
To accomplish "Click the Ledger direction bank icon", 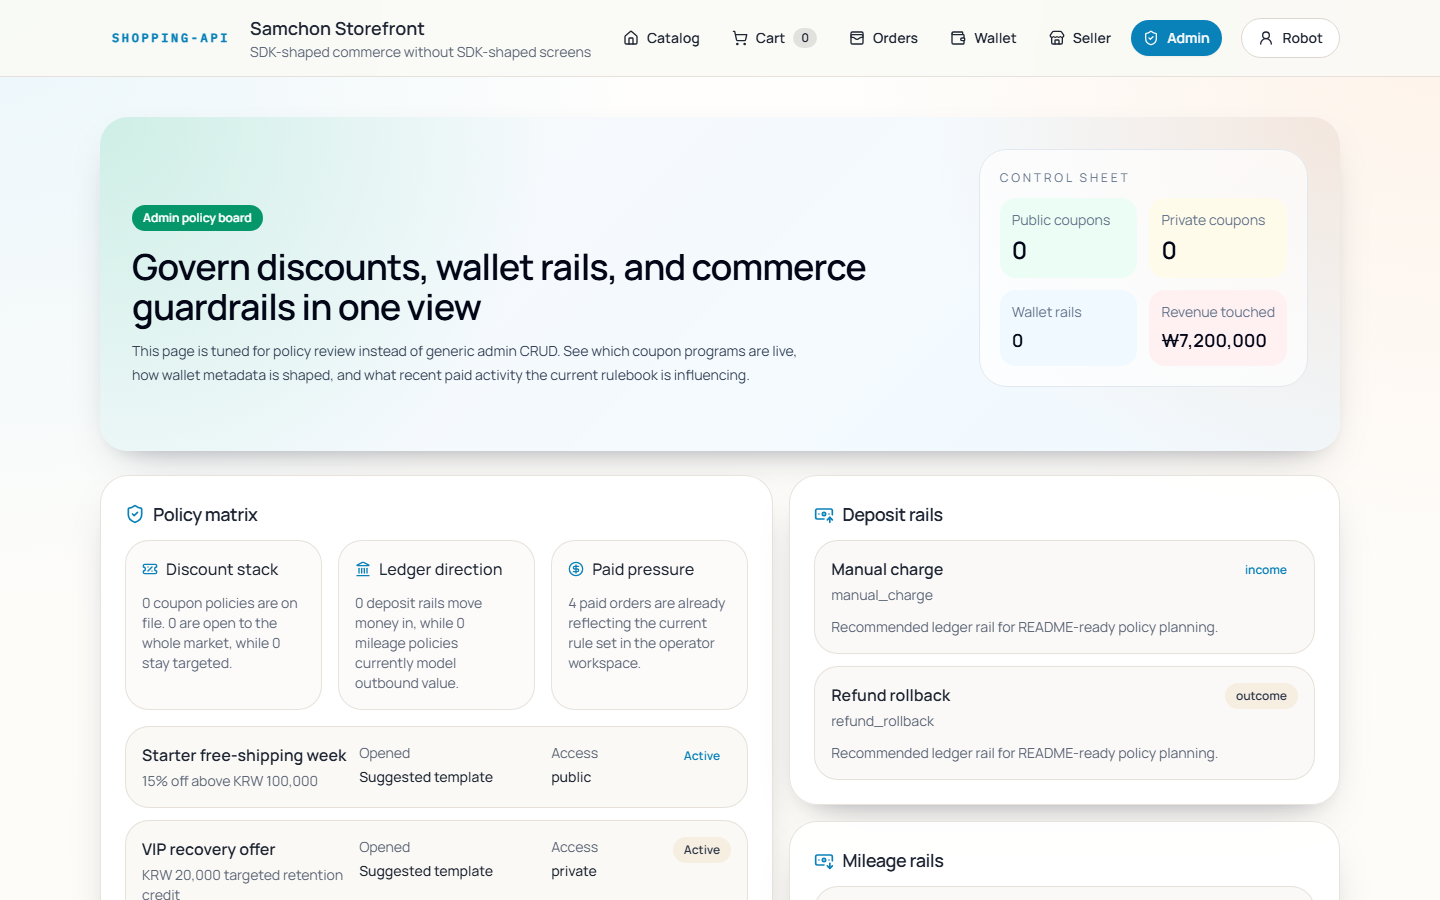I will [x=363, y=569].
